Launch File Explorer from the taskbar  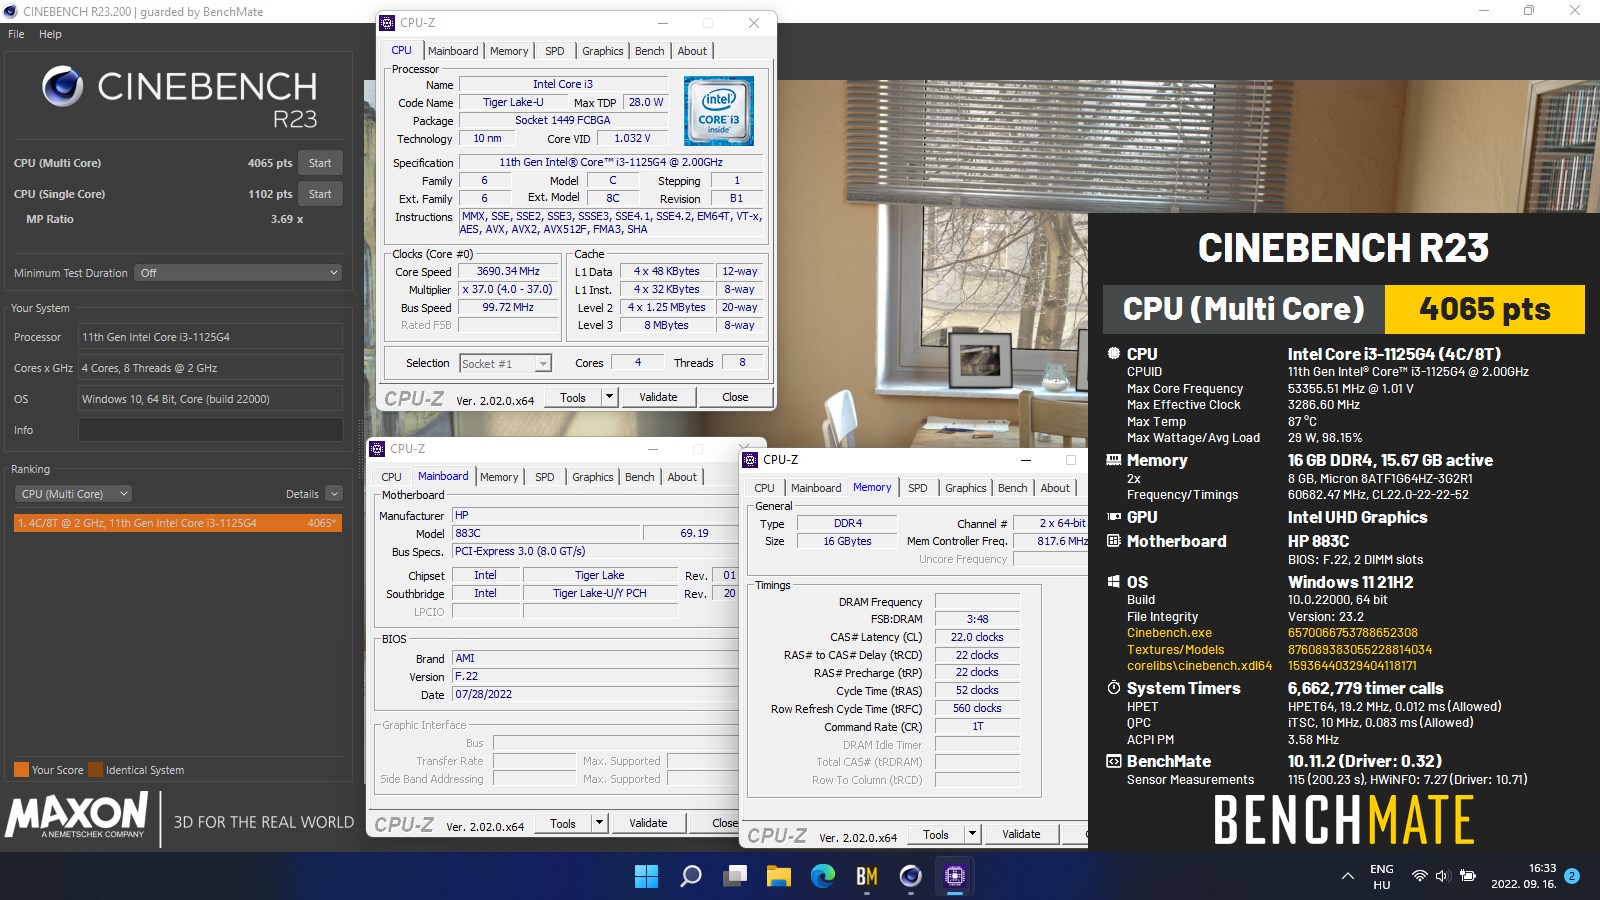(779, 876)
